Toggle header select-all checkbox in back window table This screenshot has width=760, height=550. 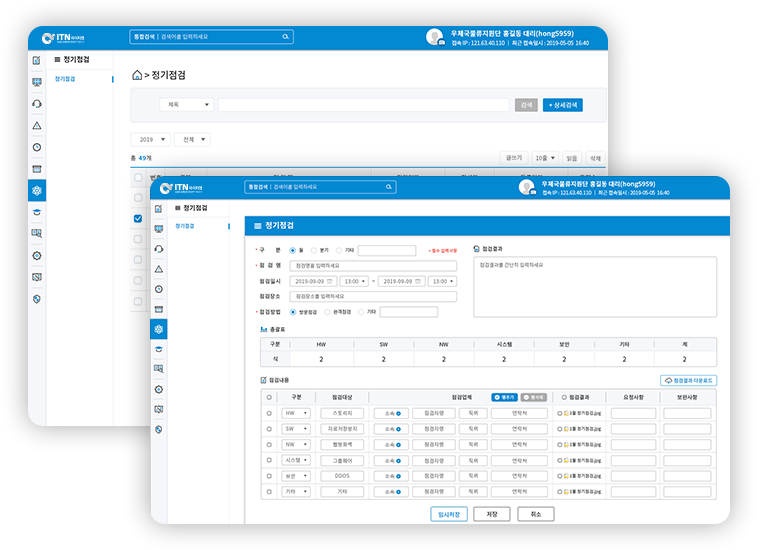[x=138, y=177]
